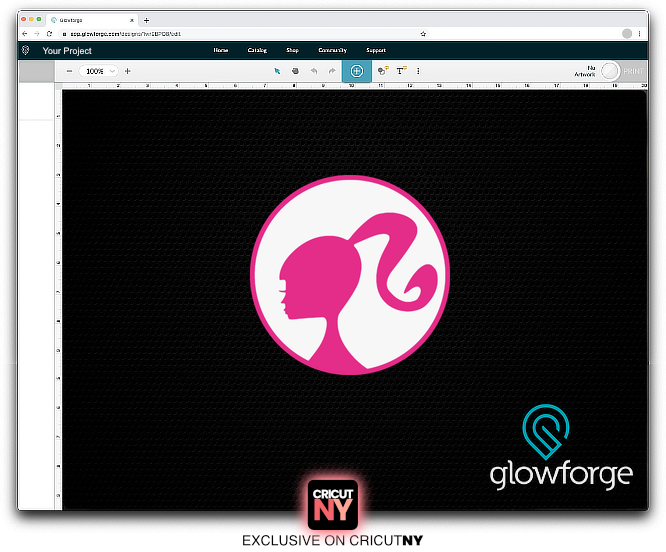Image resolution: width=666 pixels, height=552 pixels.
Task: Open the insert shapes tool
Action: point(382,71)
